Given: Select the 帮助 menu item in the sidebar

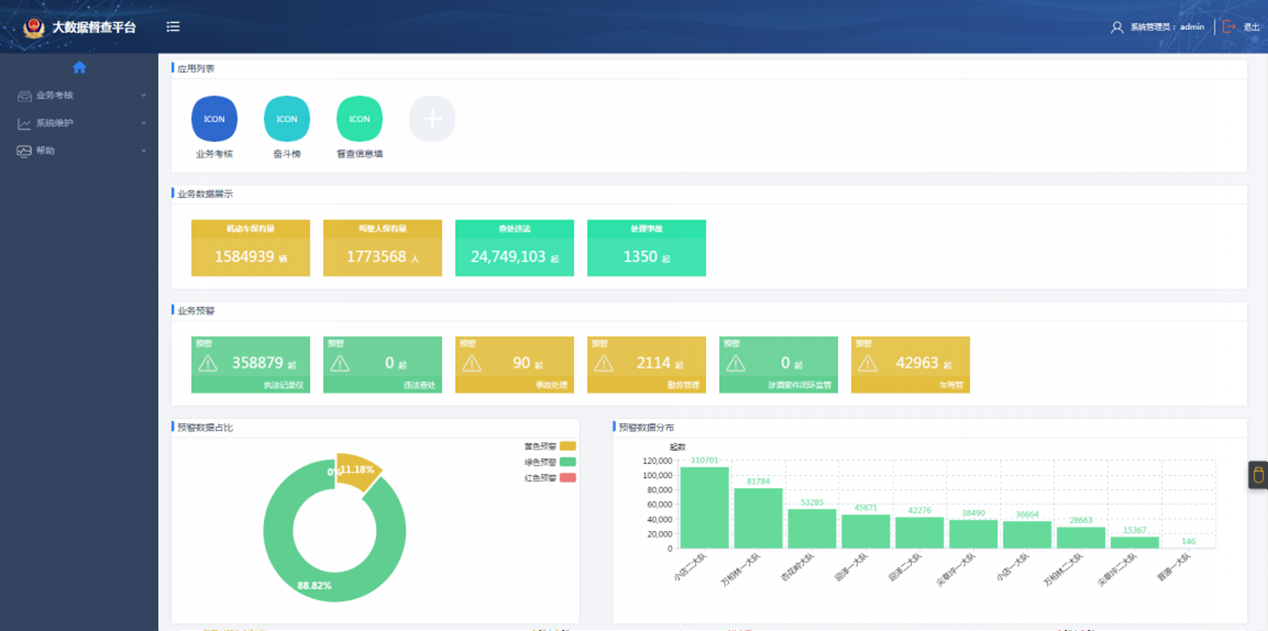Looking at the screenshot, I should (x=45, y=151).
